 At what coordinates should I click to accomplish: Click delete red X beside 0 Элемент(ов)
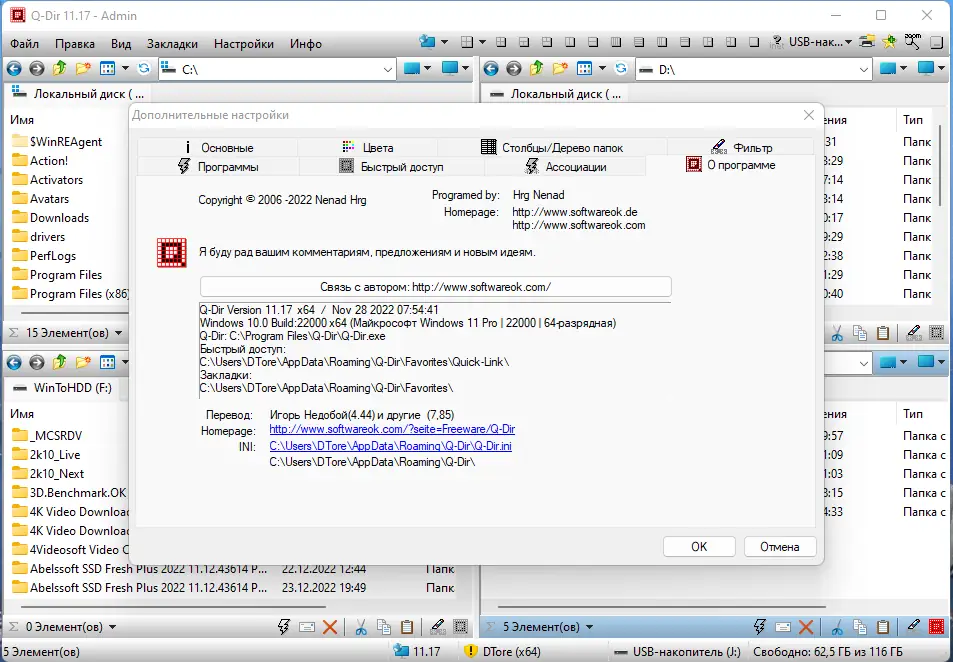(x=330, y=627)
